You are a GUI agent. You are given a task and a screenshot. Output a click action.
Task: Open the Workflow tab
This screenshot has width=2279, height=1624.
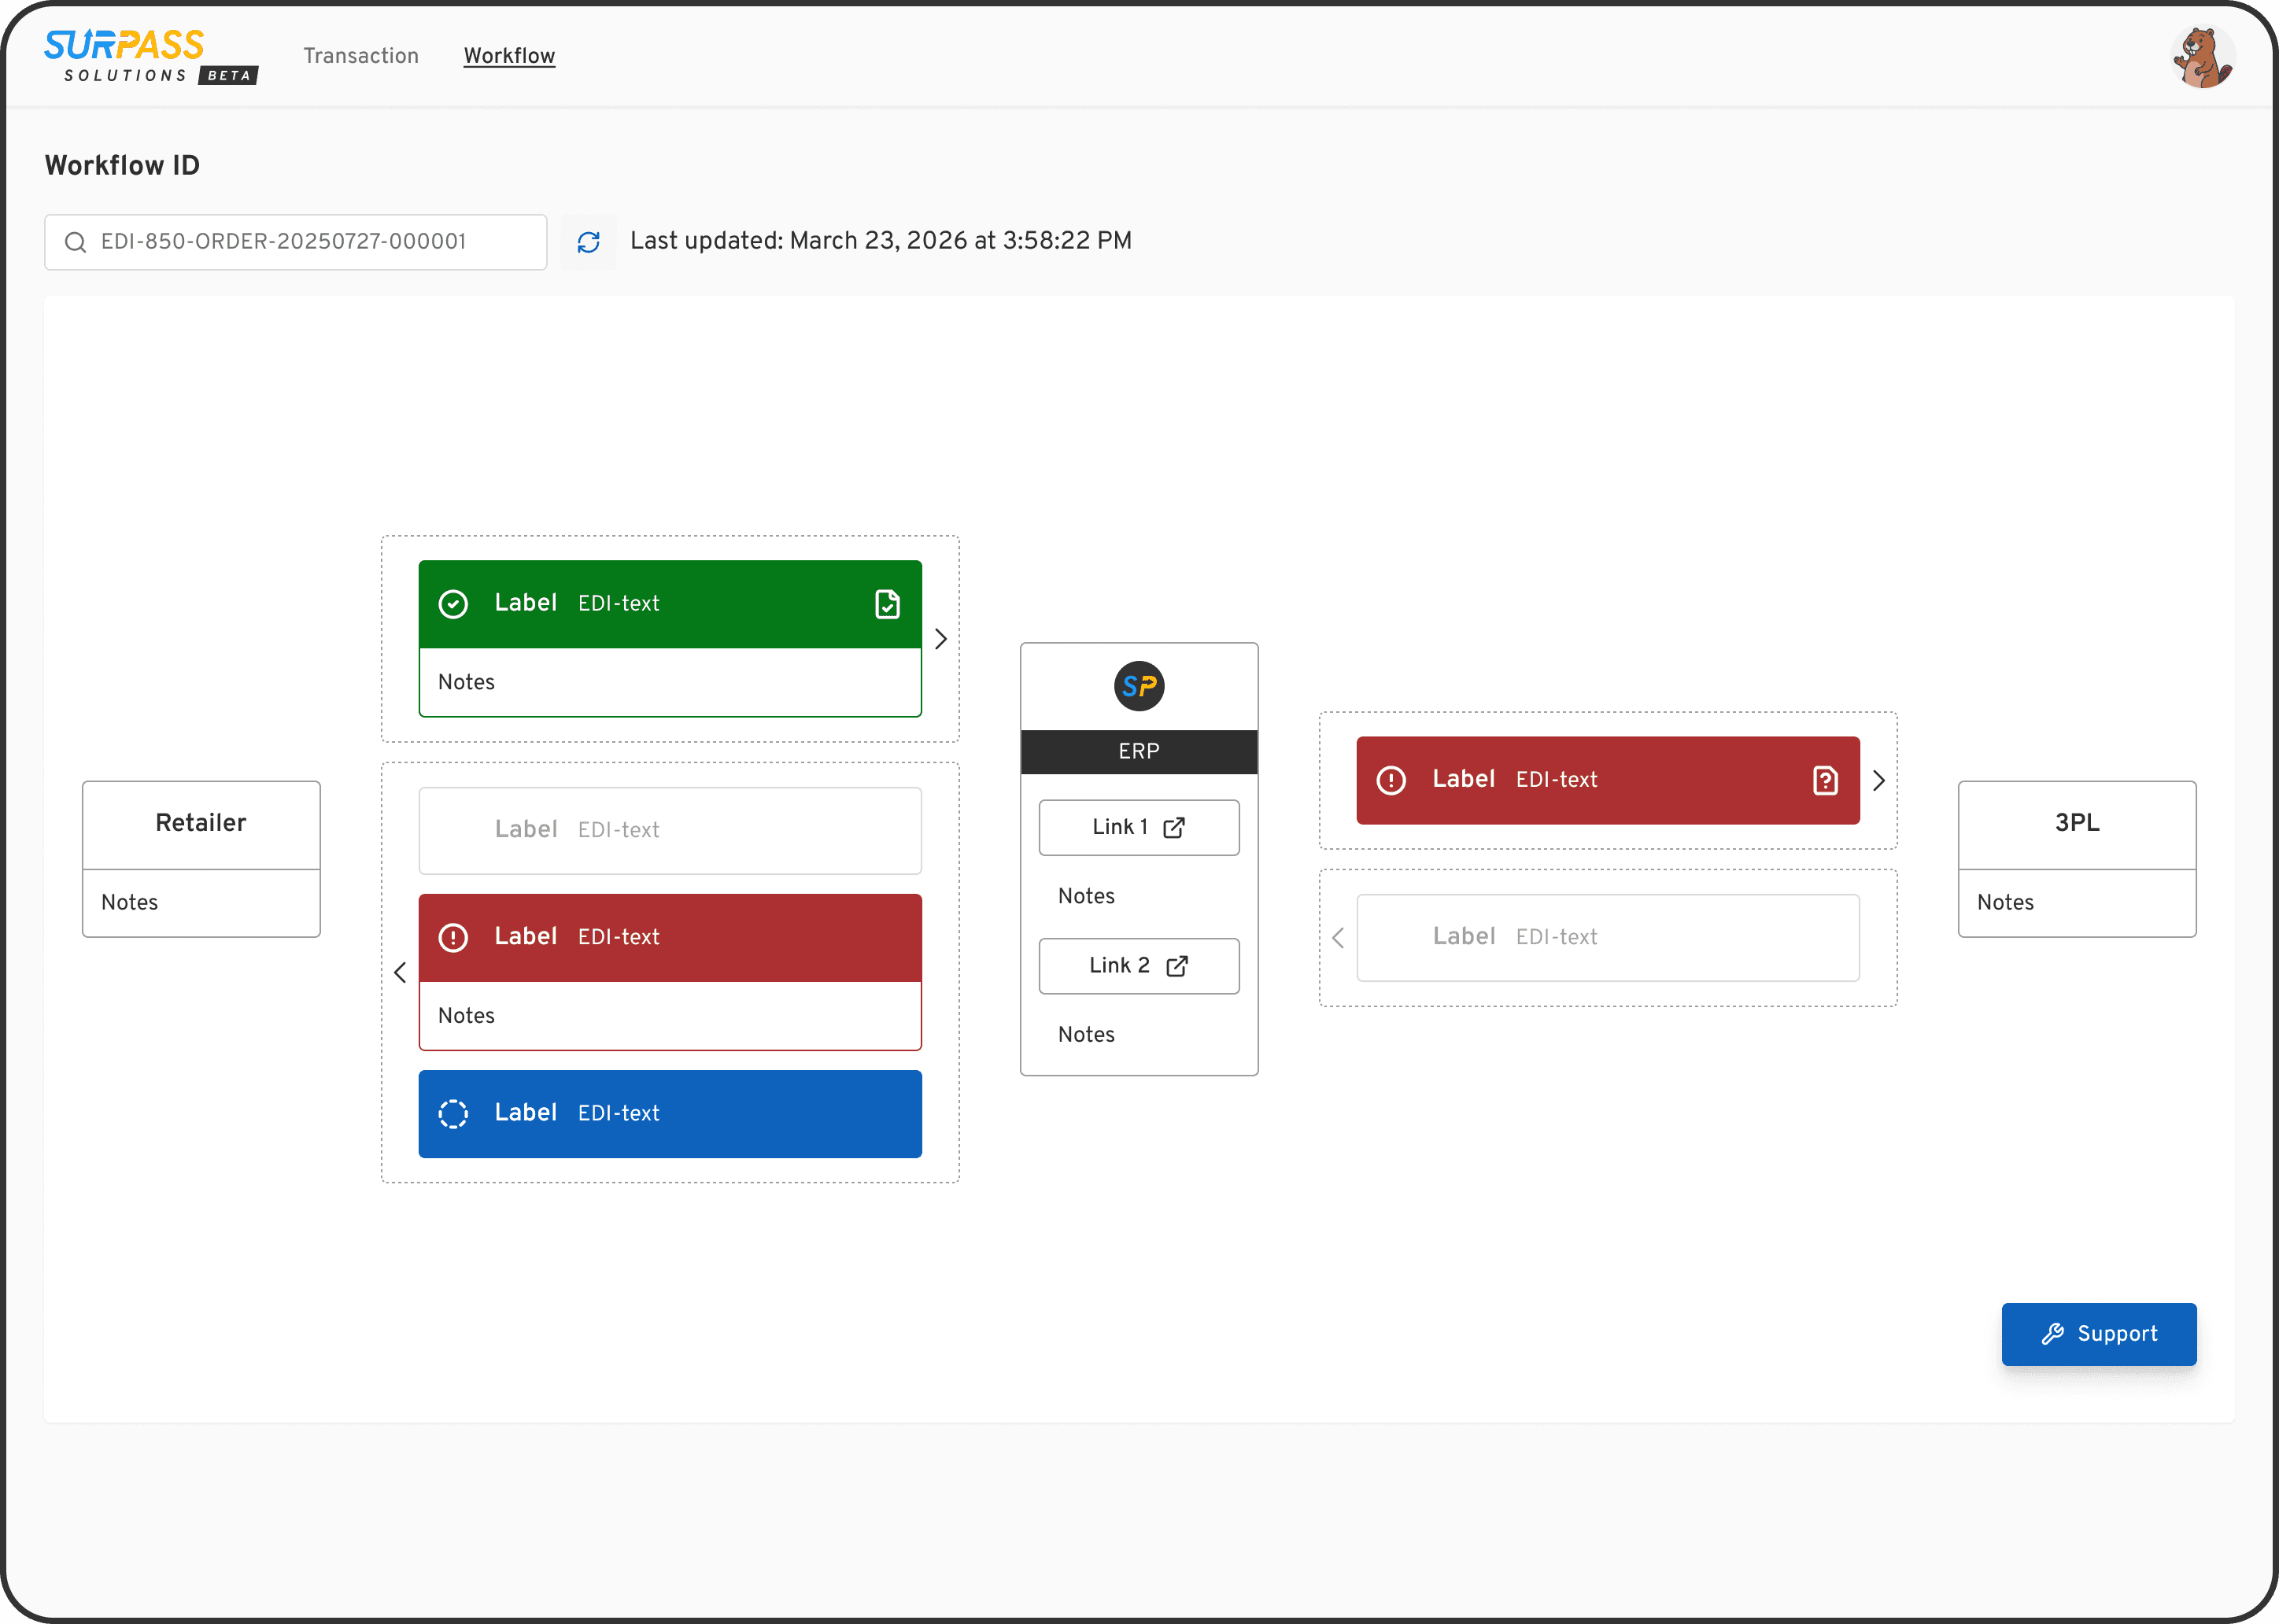pos(509,56)
